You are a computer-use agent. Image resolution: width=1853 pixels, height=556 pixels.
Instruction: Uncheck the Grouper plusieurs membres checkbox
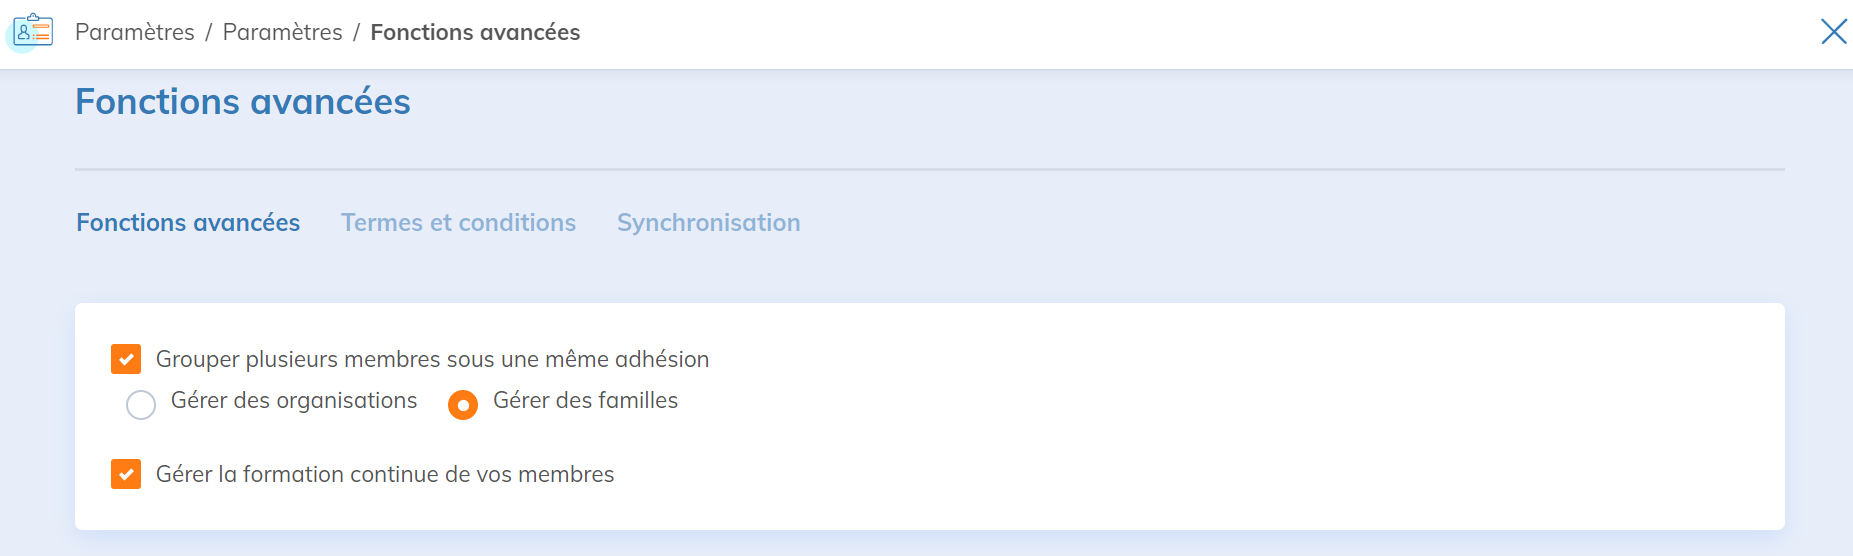[x=126, y=359]
